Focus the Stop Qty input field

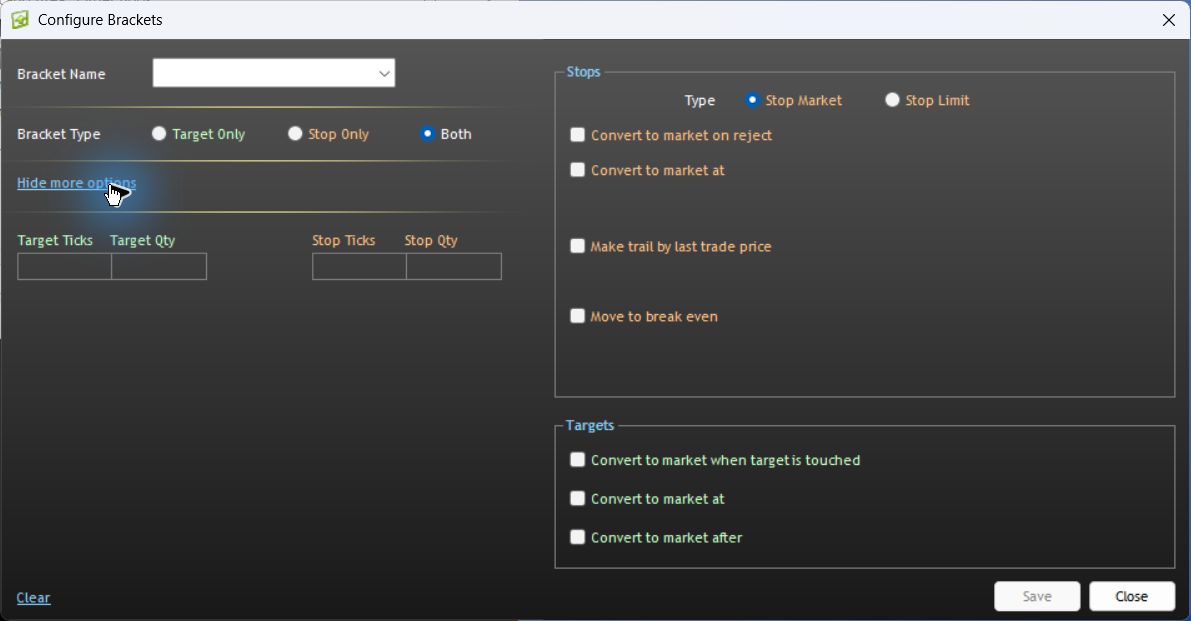click(x=453, y=266)
